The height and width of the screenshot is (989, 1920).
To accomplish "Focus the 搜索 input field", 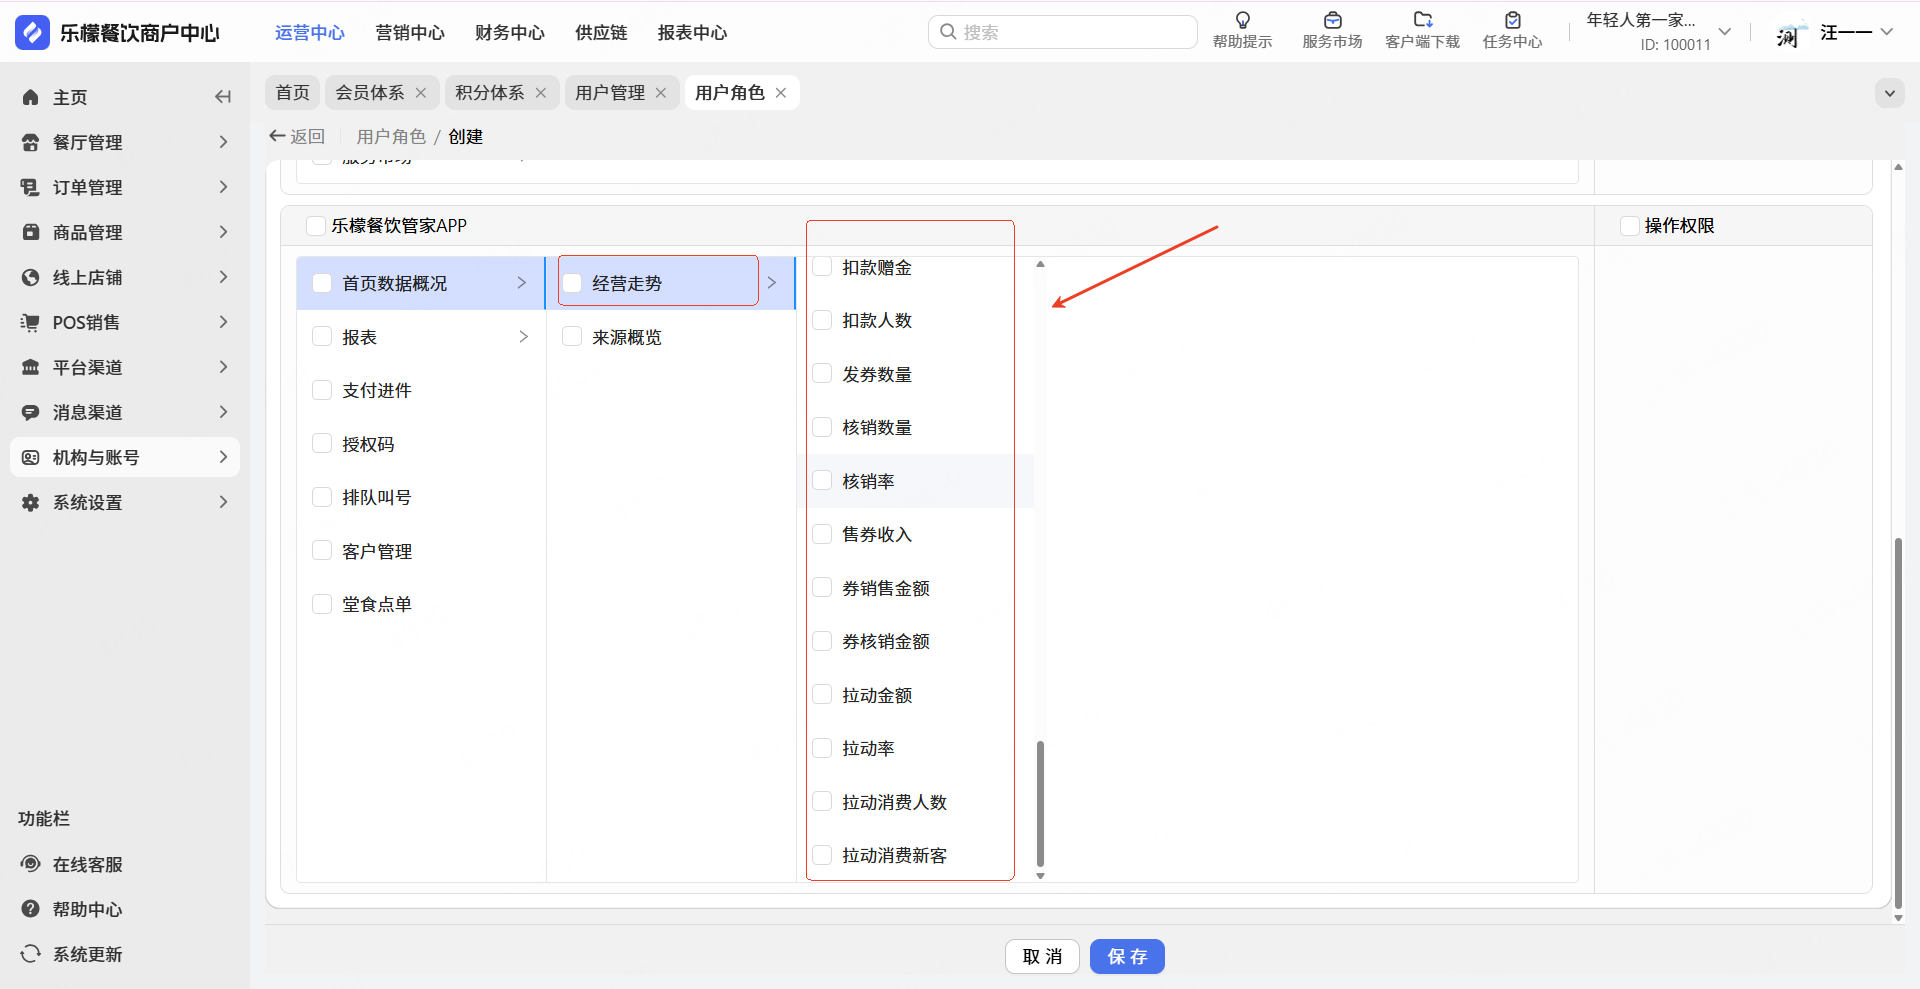I will click(1062, 32).
